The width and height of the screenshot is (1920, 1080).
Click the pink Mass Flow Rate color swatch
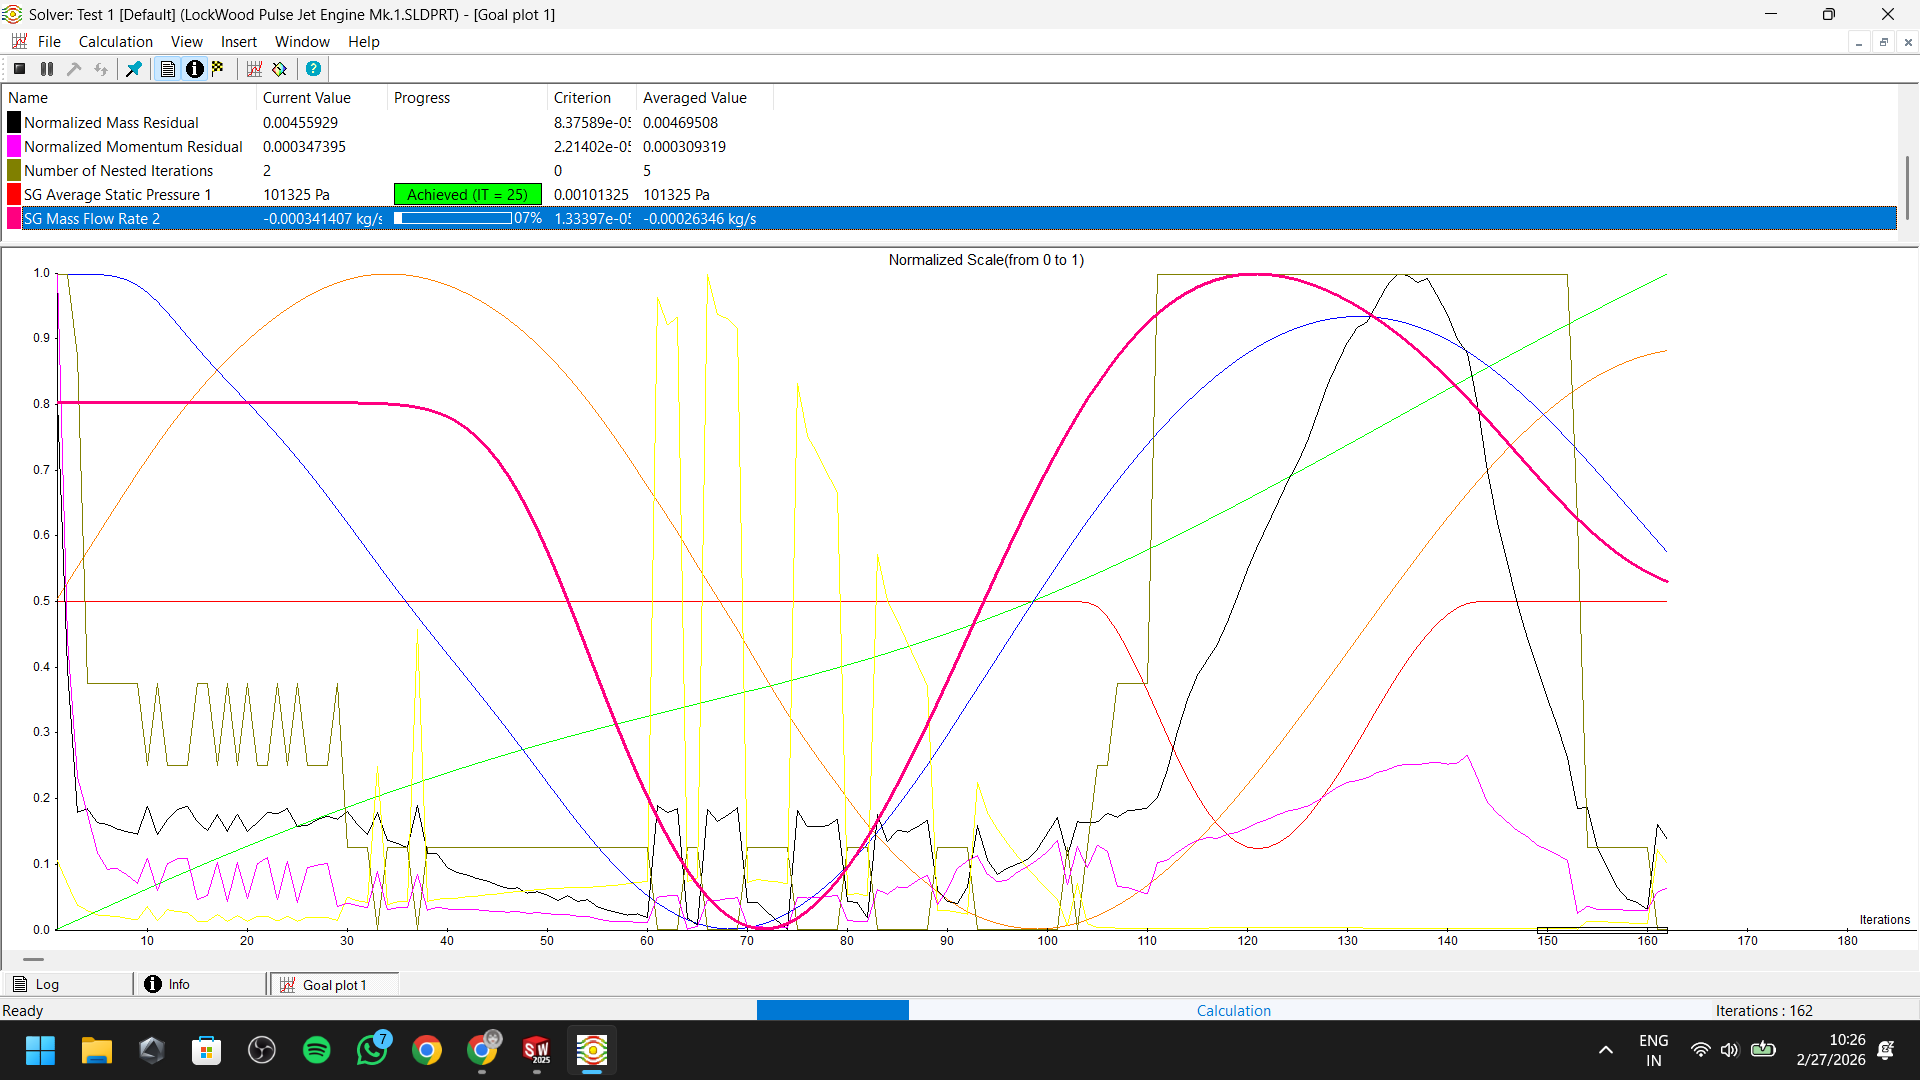pyautogui.click(x=14, y=219)
